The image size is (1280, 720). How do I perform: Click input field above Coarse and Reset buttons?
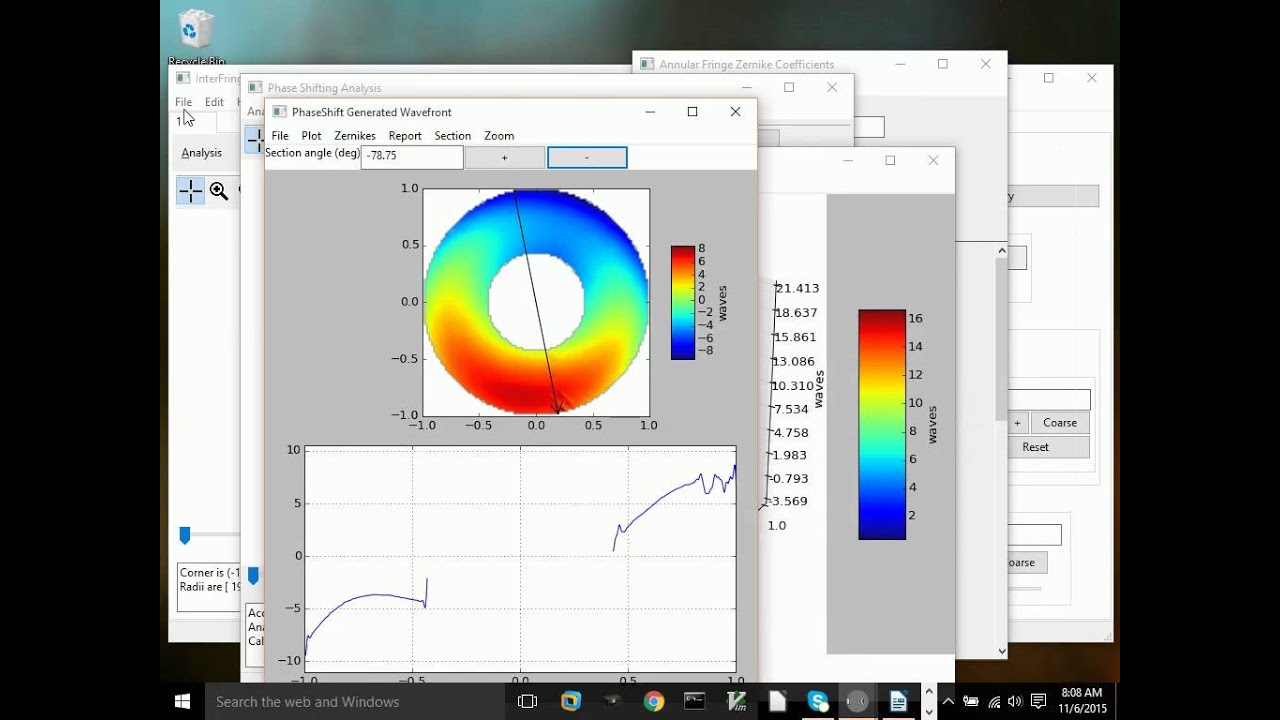point(1049,400)
